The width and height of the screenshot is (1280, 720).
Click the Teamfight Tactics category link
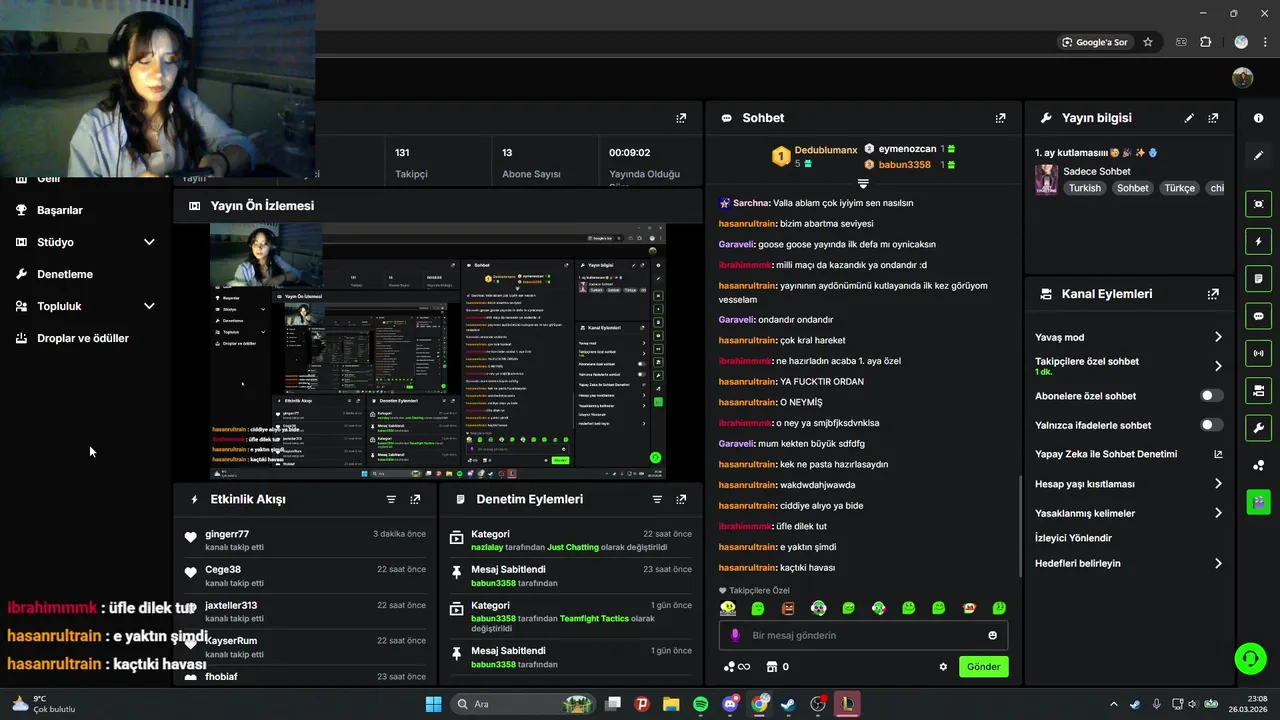[x=594, y=619]
